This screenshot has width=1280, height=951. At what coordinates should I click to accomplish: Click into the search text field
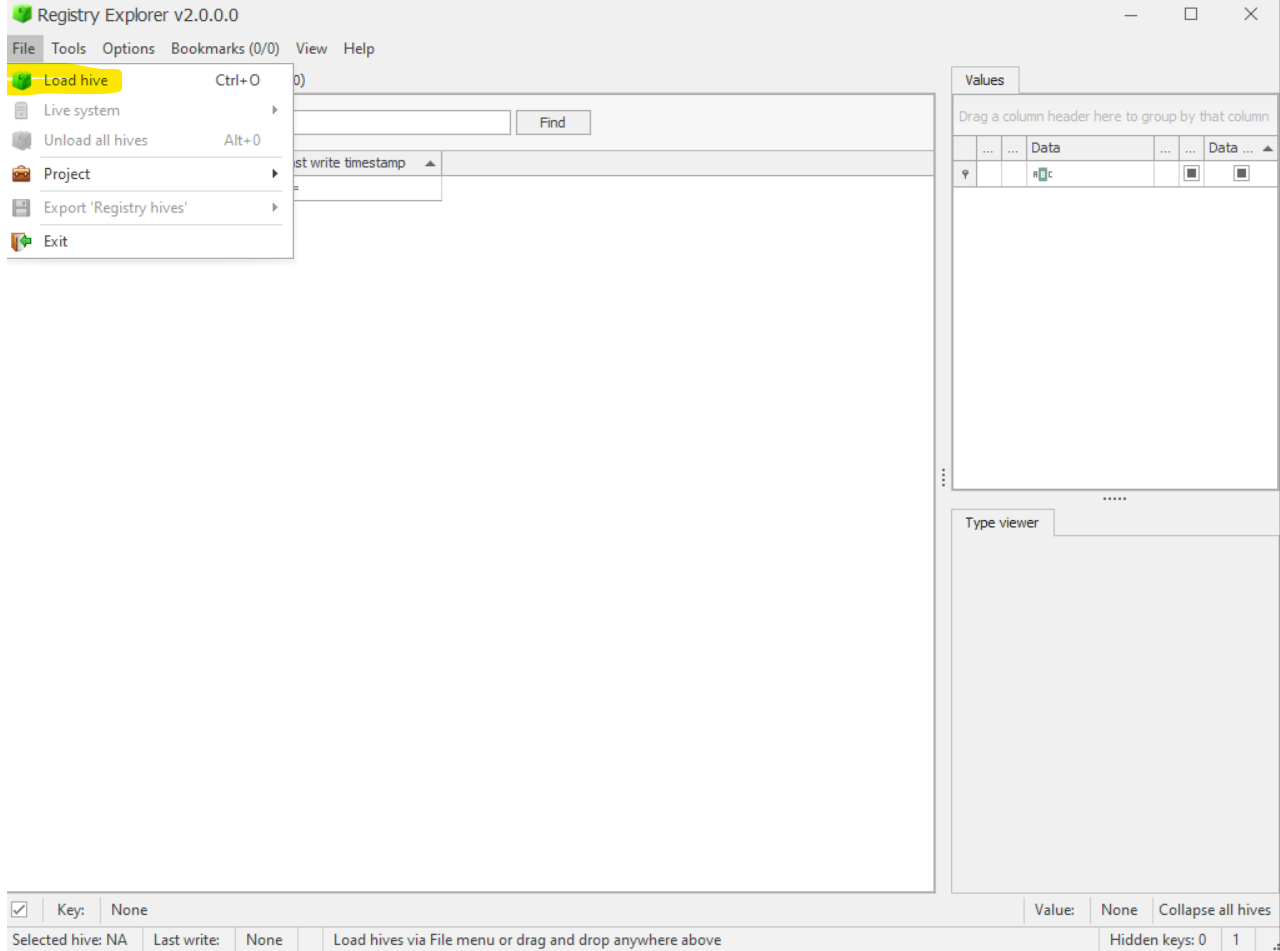(402, 122)
